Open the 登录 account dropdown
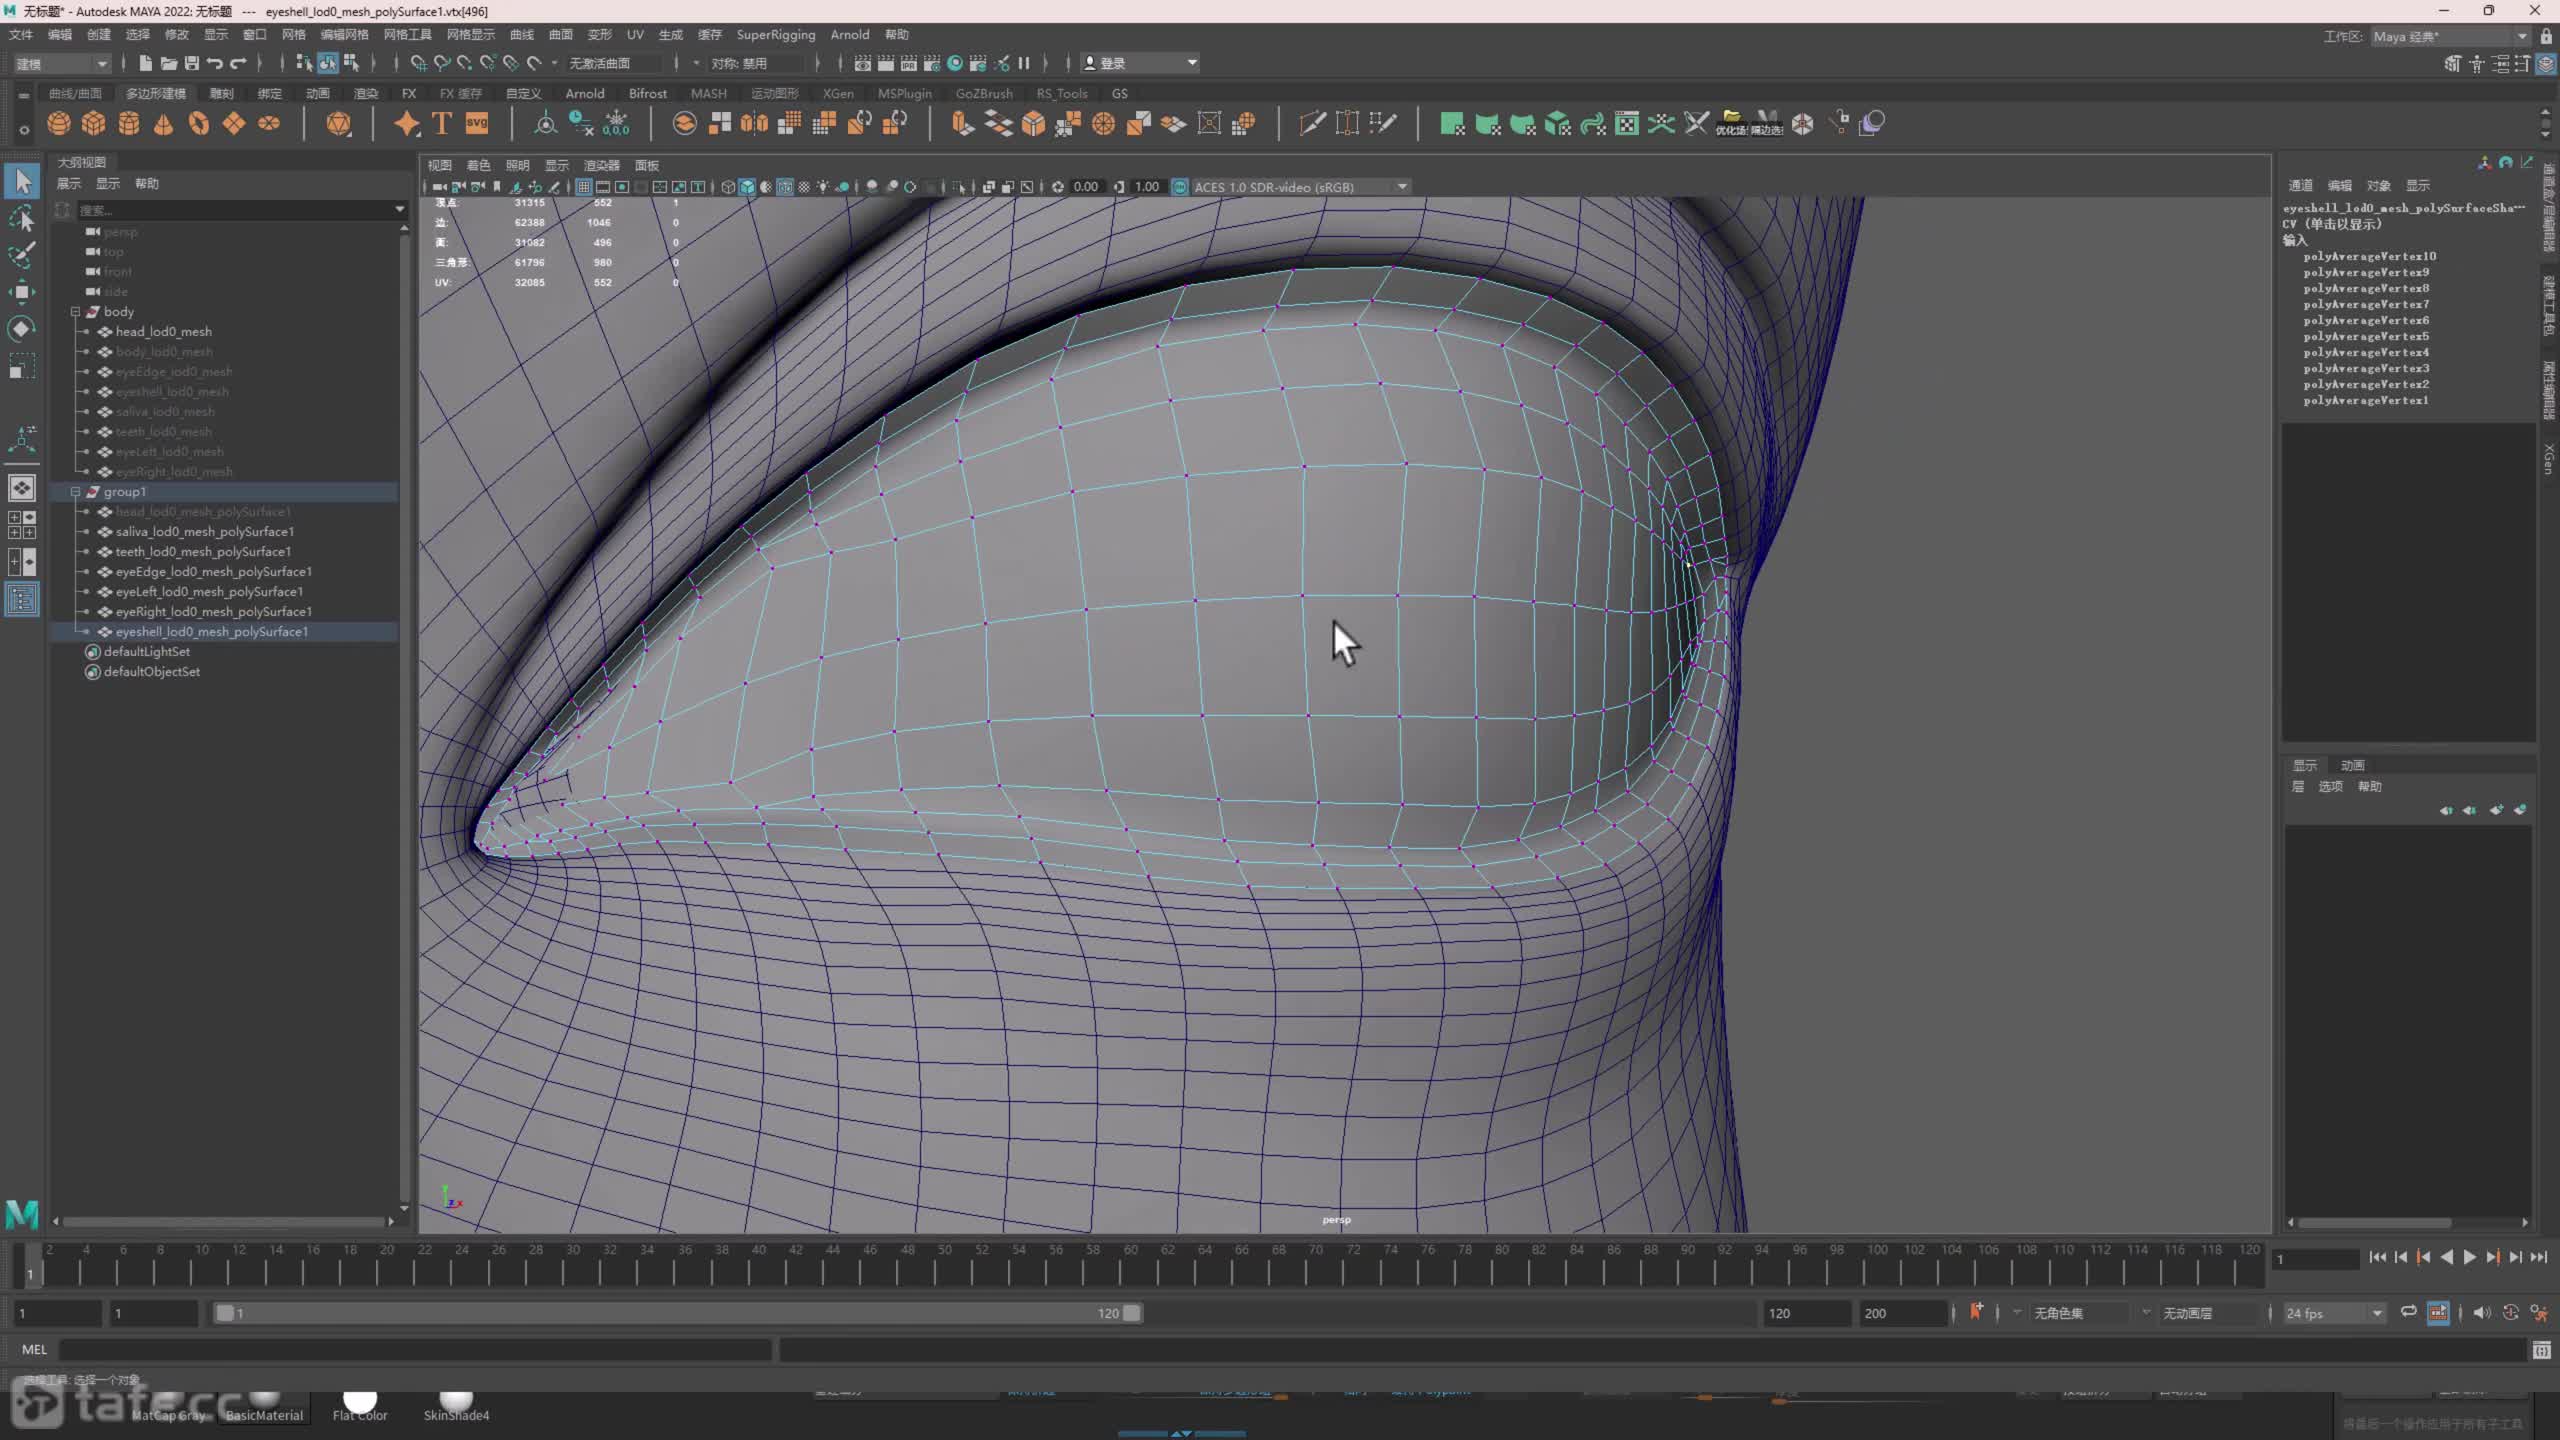Screen dimensions: 2560x1440 coord(1140,63)
